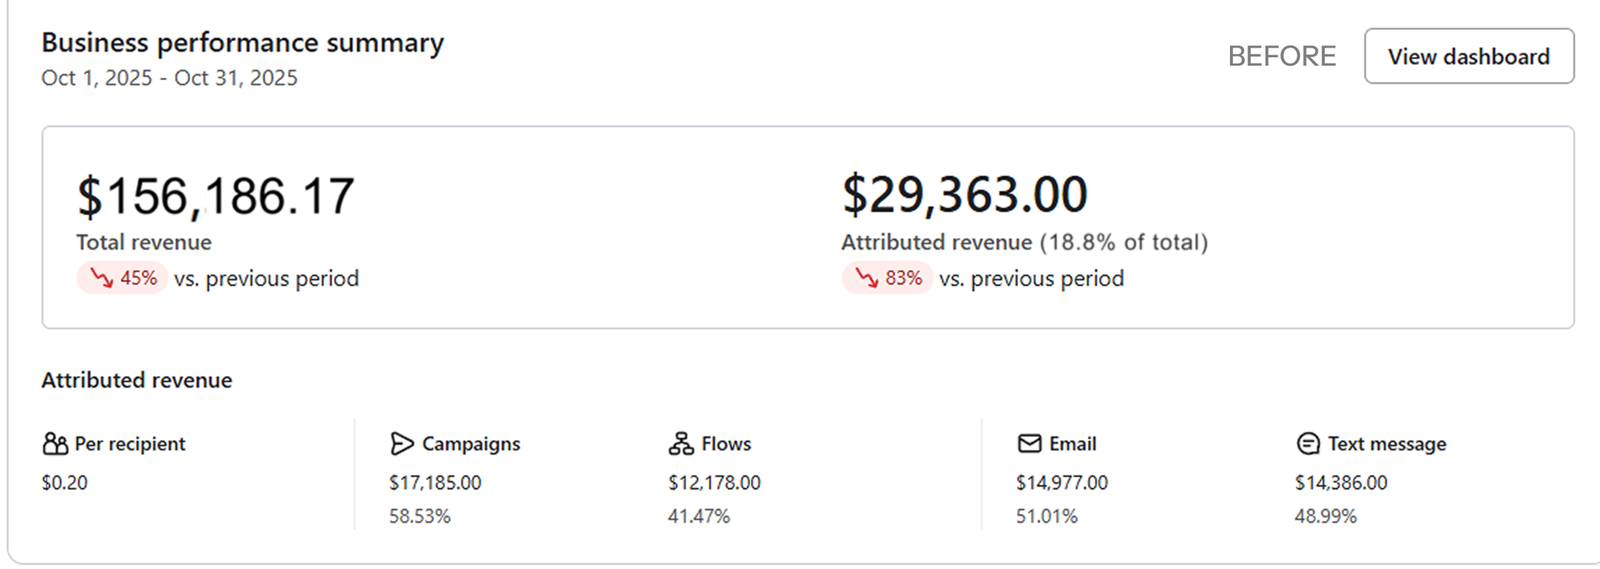This screenshot has width=1600, height=569.
Task: Click the downward trend arrow beside 83%
Action: (x=866, y=278)
